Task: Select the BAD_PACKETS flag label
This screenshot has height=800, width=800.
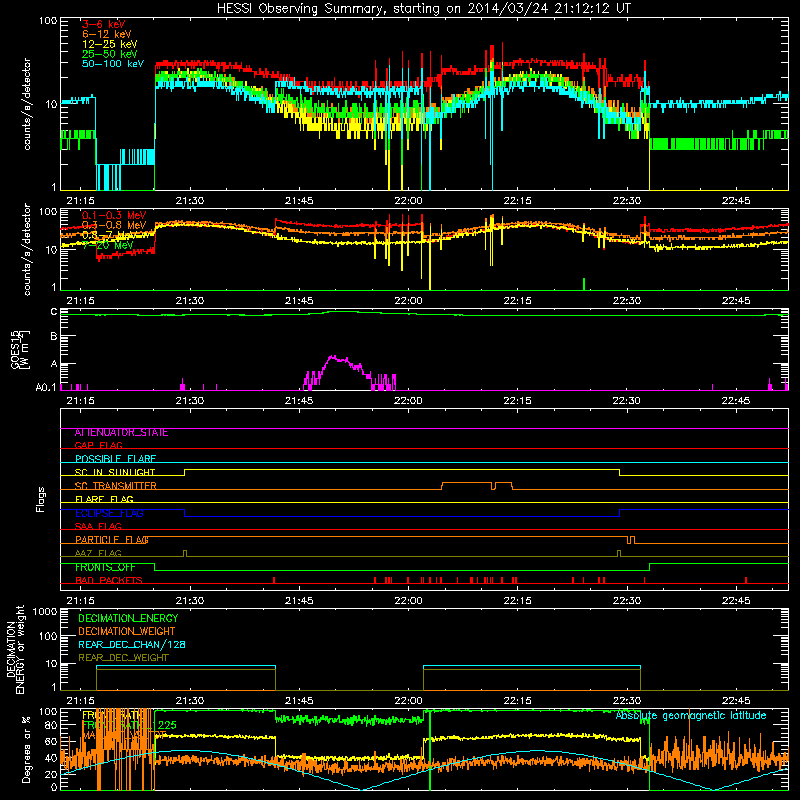Action: [x=109, y=581]
